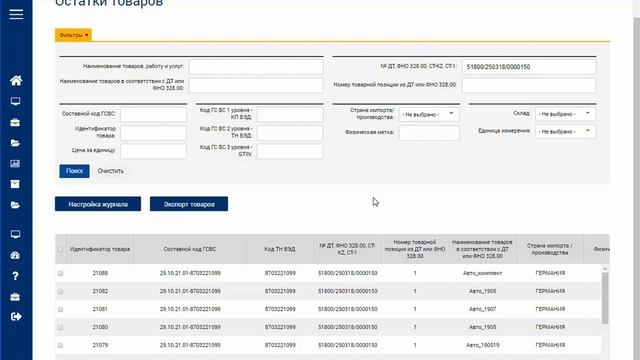Image resolution: width=640 pixels, height=360 pixels.
Task: Click the № ДТ field containing 51800/250318/0000150
Action: pos(529,67)
